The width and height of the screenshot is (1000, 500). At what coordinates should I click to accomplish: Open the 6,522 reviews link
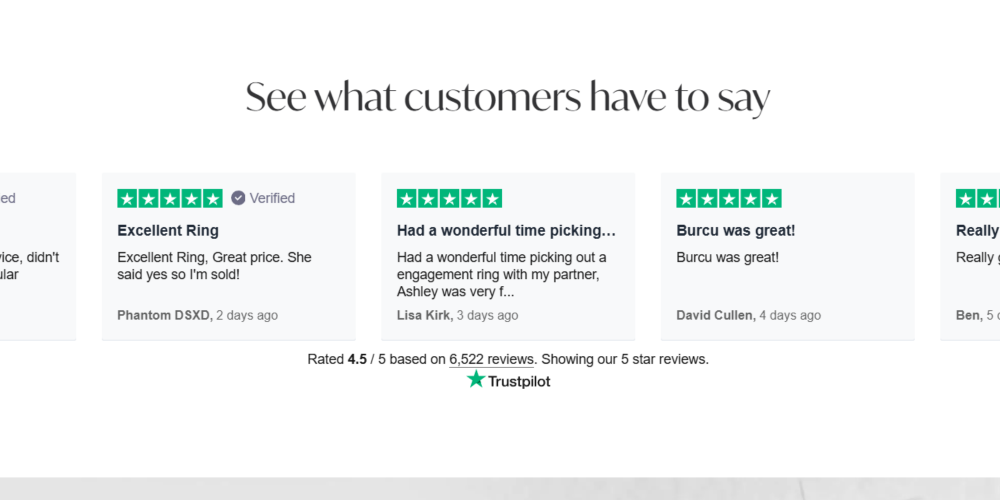tap(491, 359)
